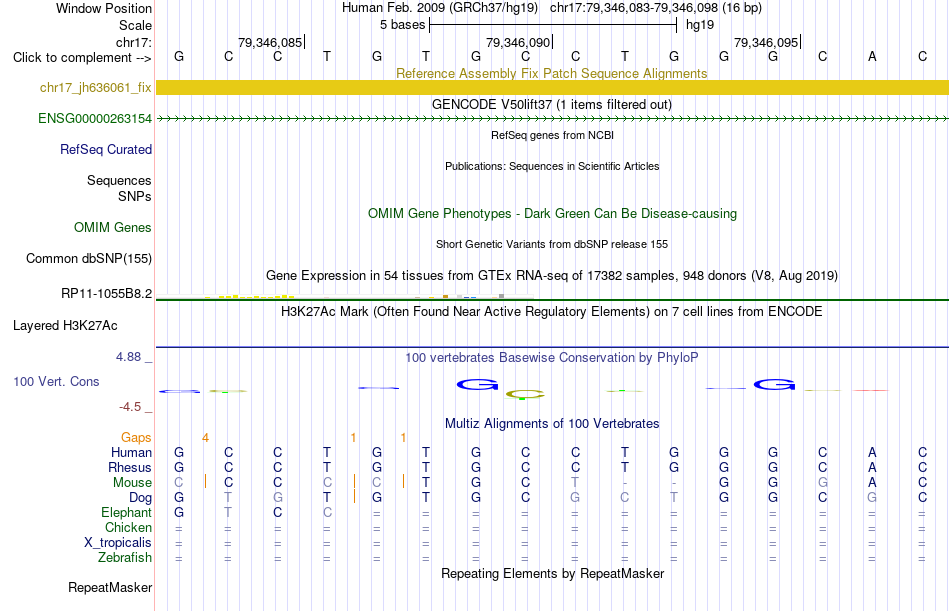Open the ENSG00000263154 gene label

[x=95, y=118]
